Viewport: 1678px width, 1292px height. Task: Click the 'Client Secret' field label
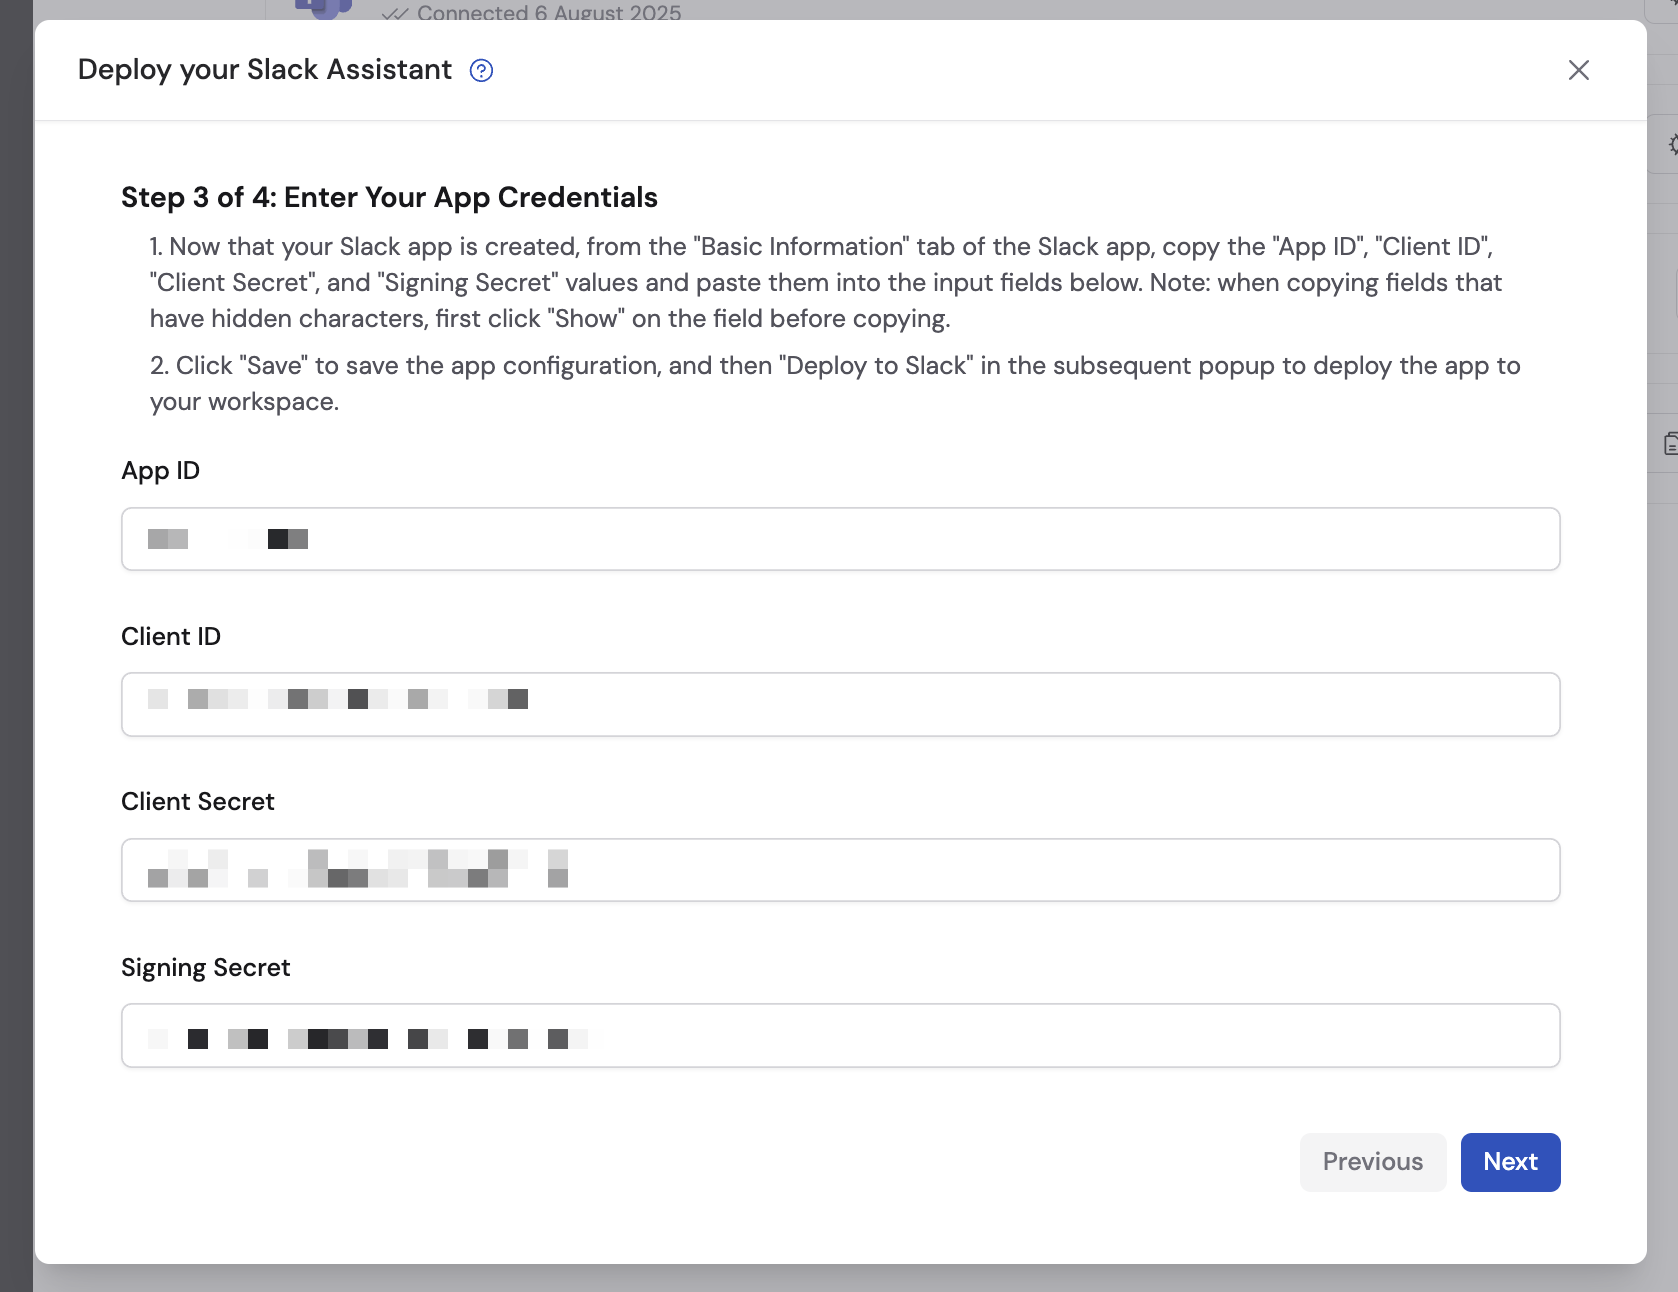[197, 801]
